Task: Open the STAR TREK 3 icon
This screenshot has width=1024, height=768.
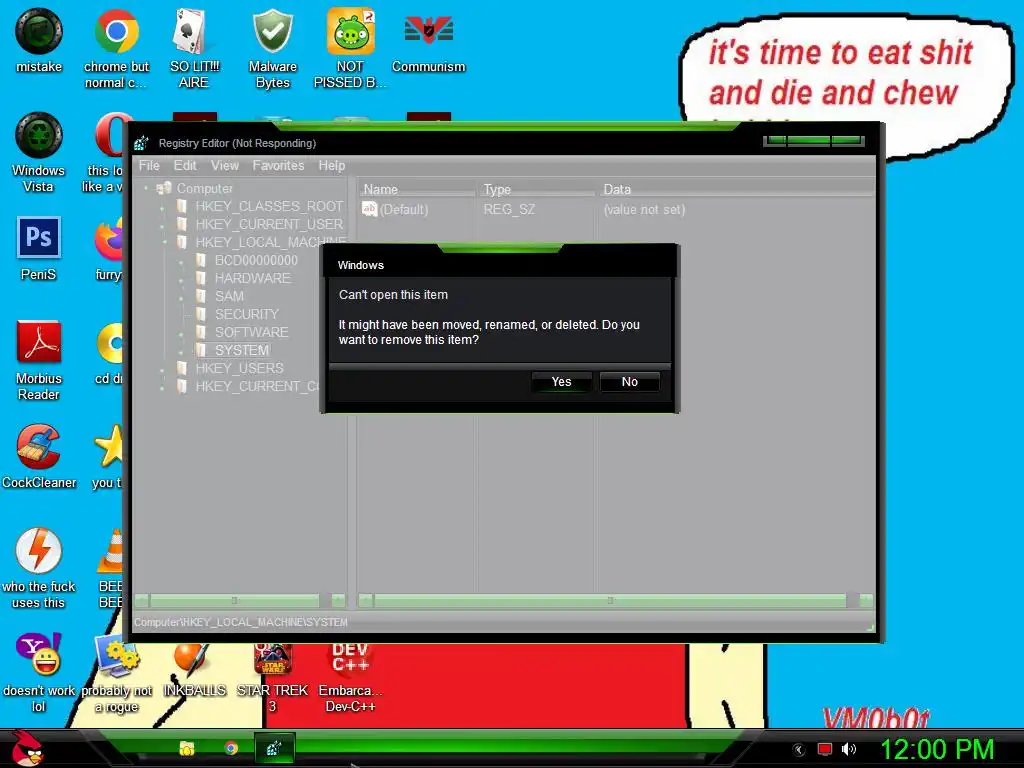Action: (x=272, y=677)
